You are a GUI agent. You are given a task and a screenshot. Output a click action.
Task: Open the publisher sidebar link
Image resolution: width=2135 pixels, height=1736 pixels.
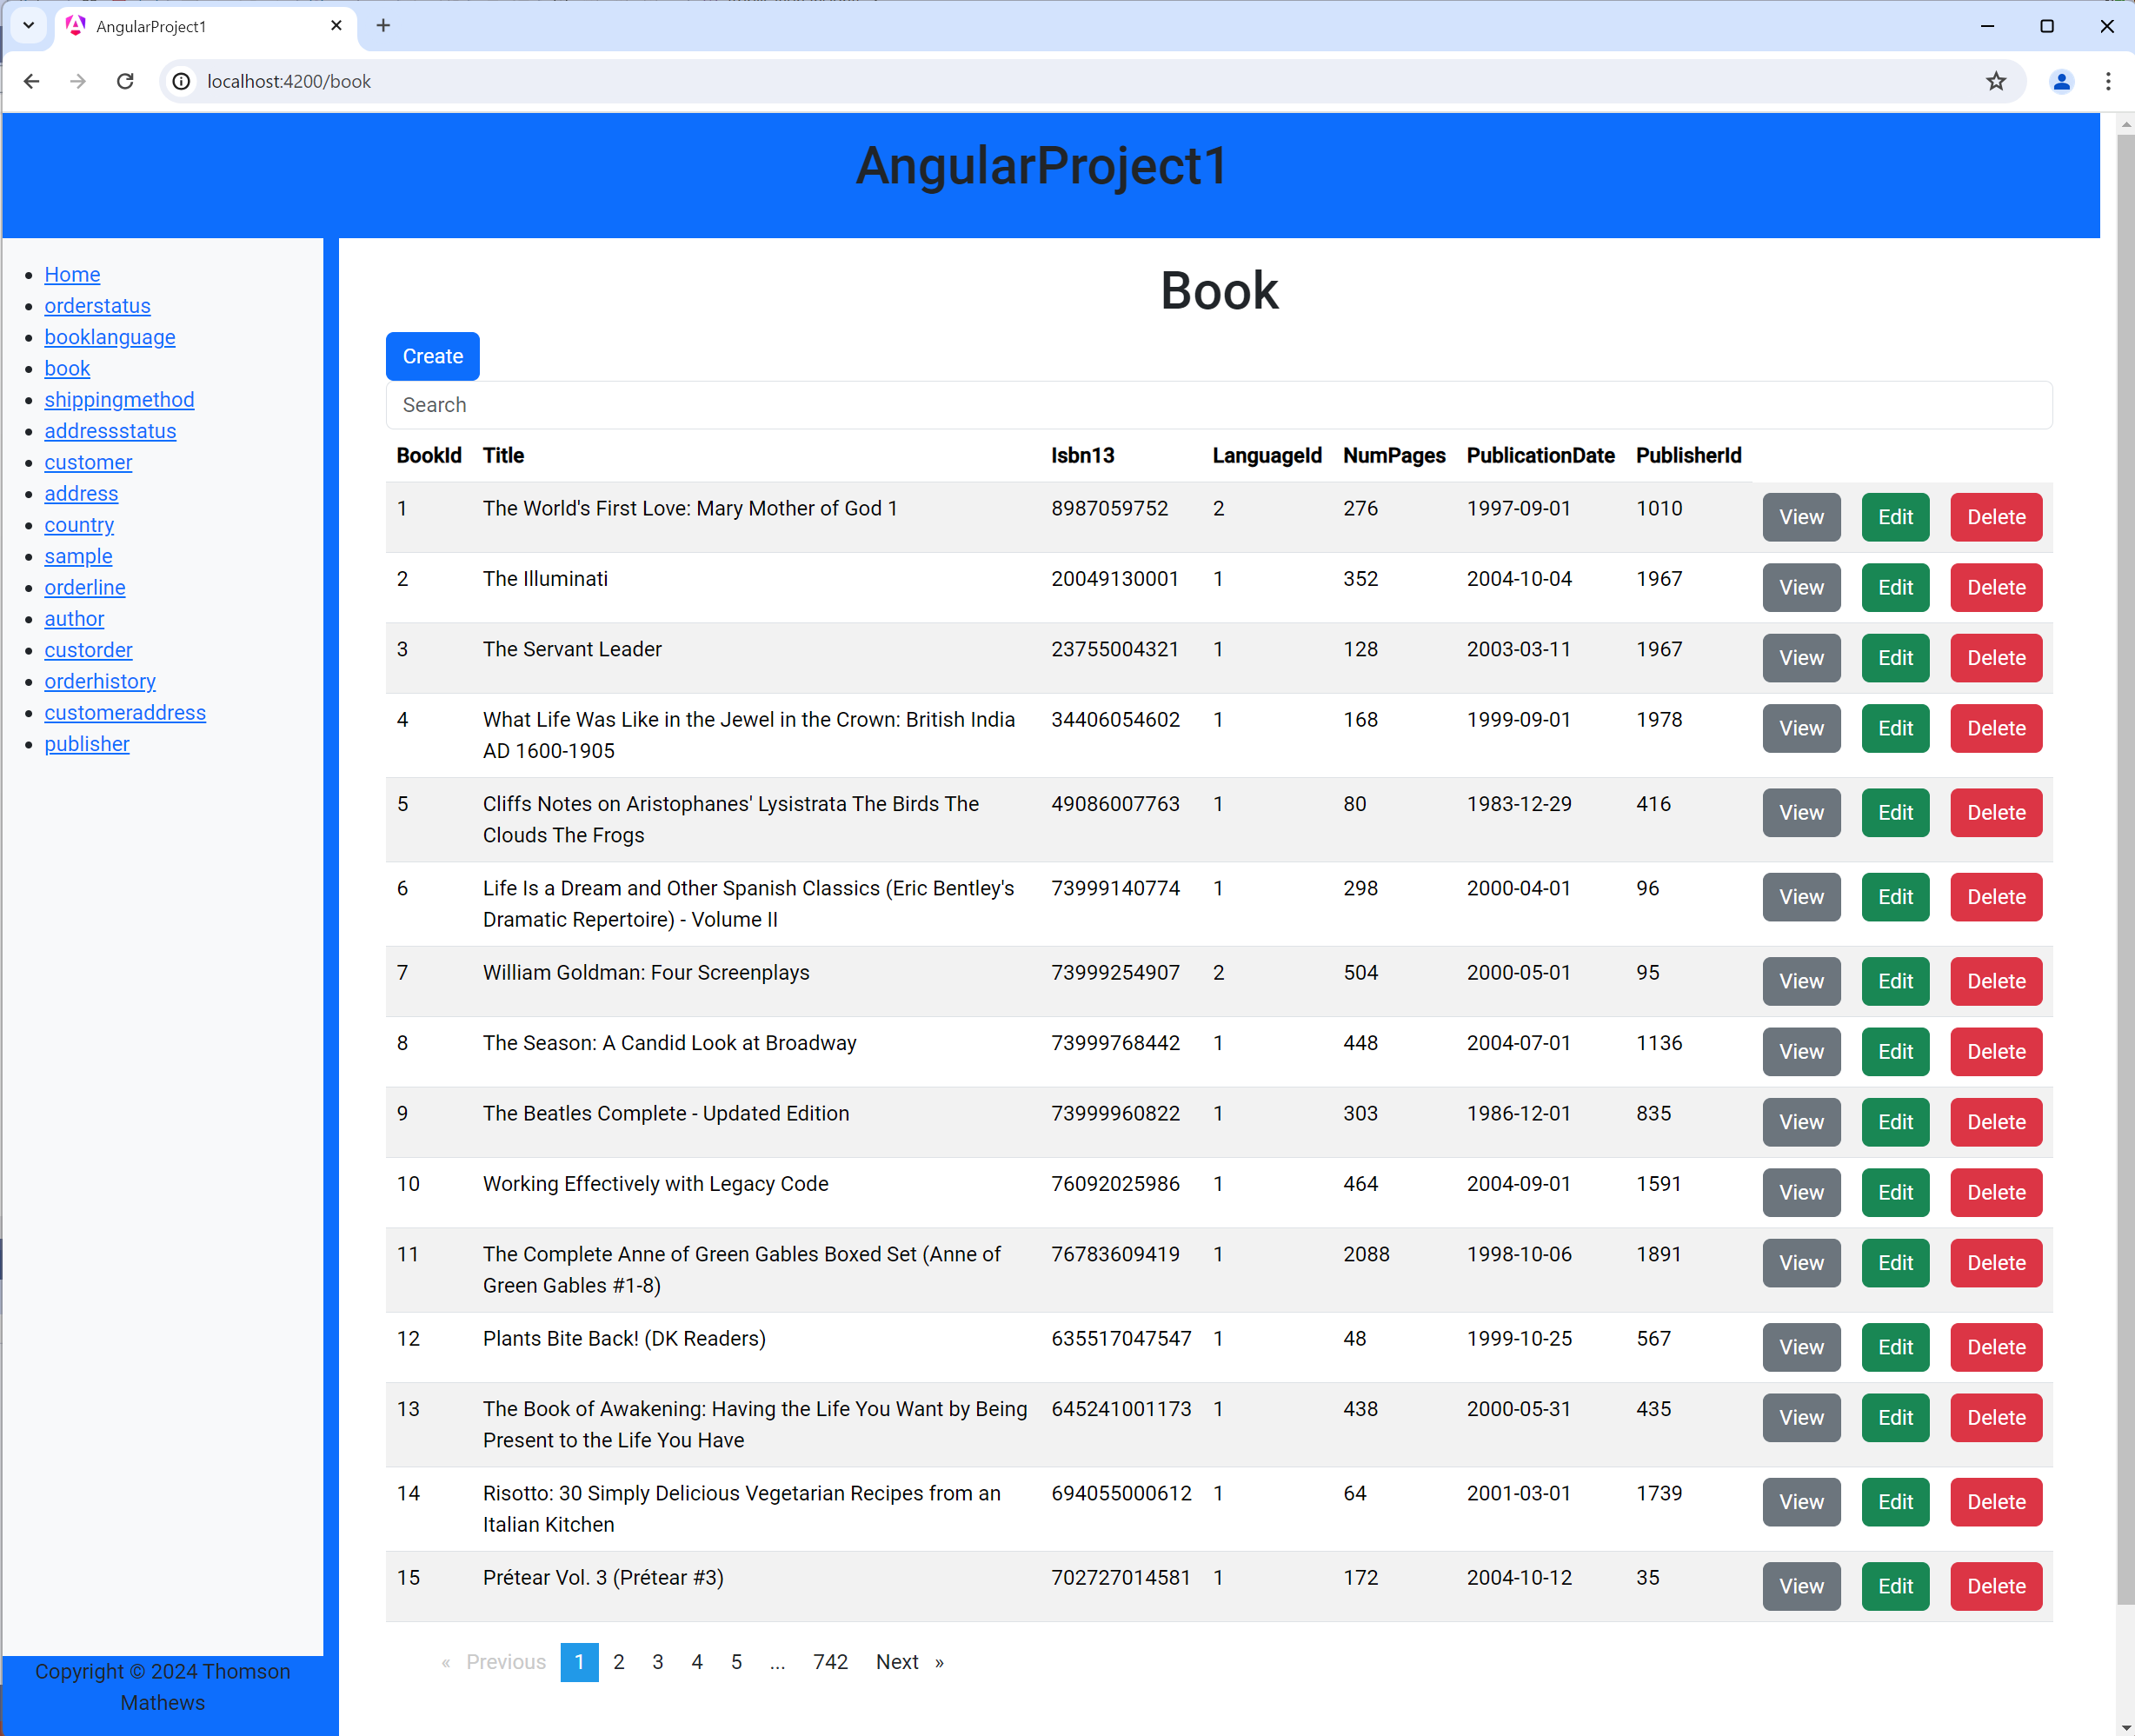tap(87, 744)
